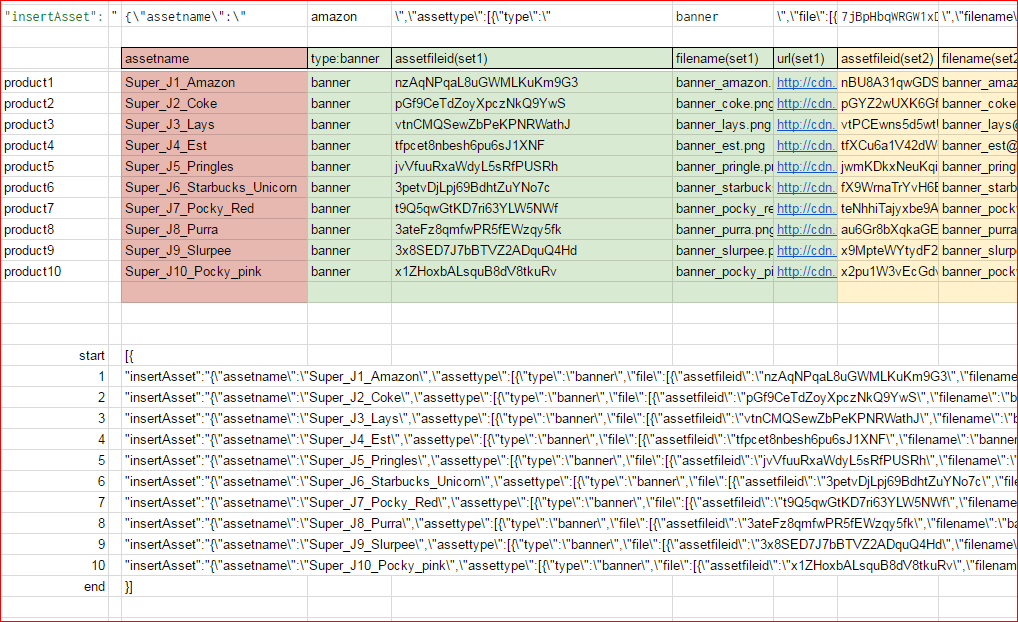Image resolution: width=1018 pixels, height=622 pixels.
Task: Click cell Super_J1_Amazon
Action: coord(214,82)
